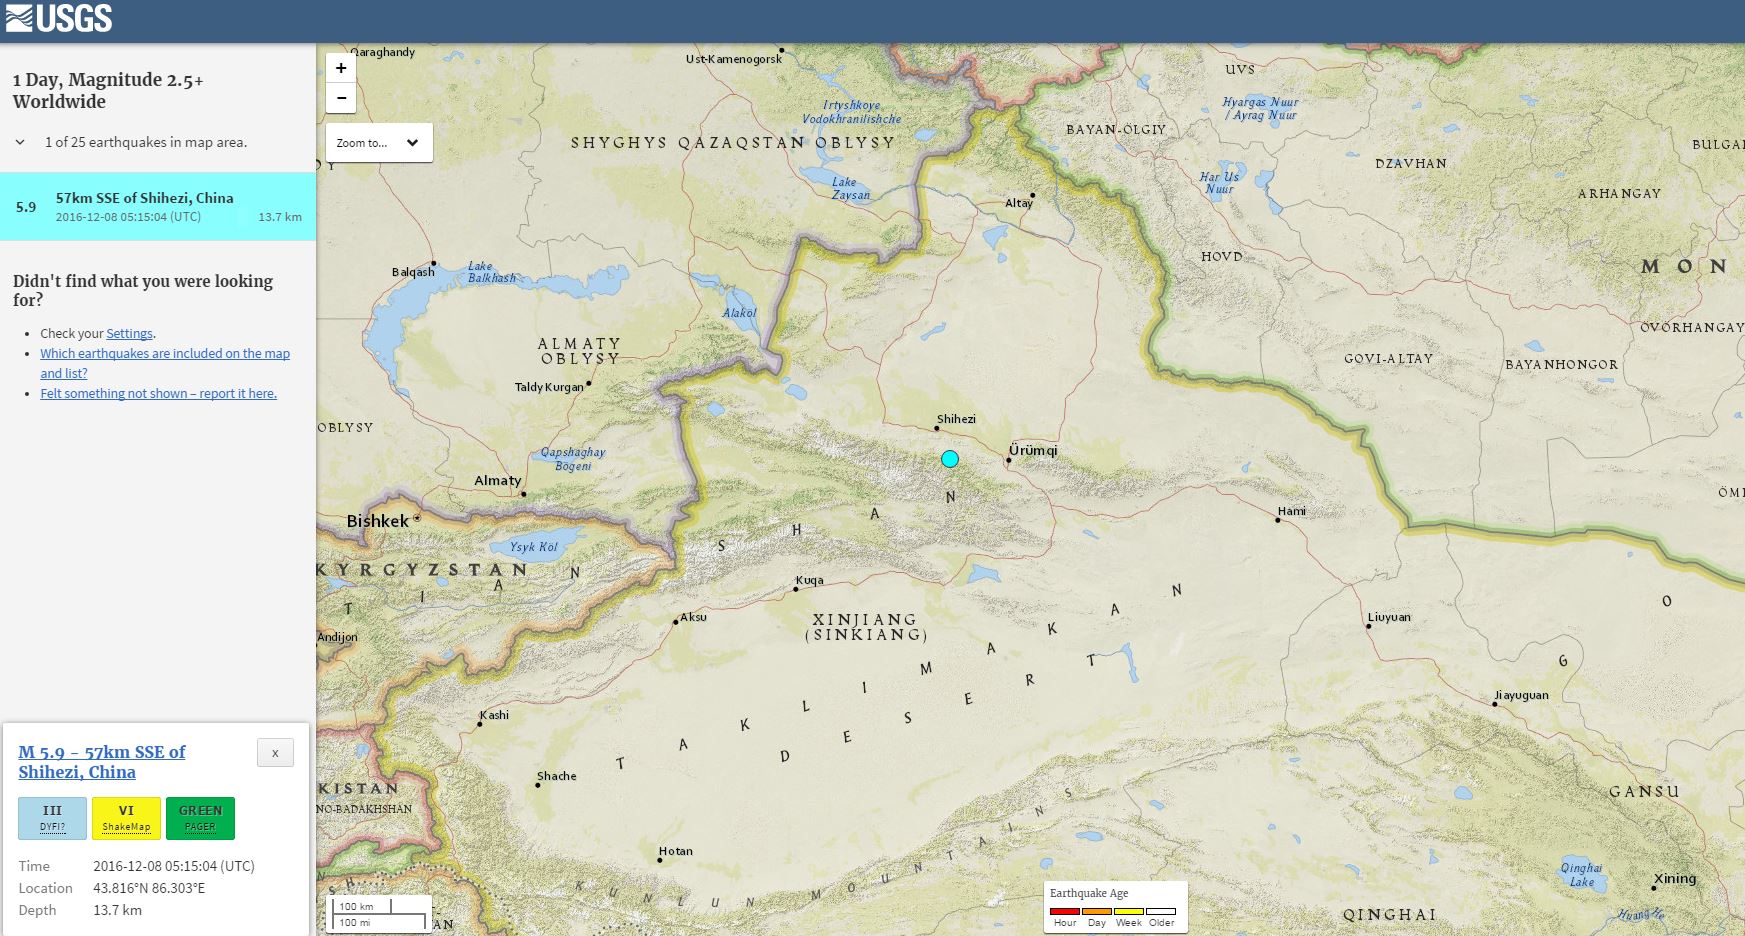
Task: Collapse the earthquake count list chevron
Action: (20, 142)
